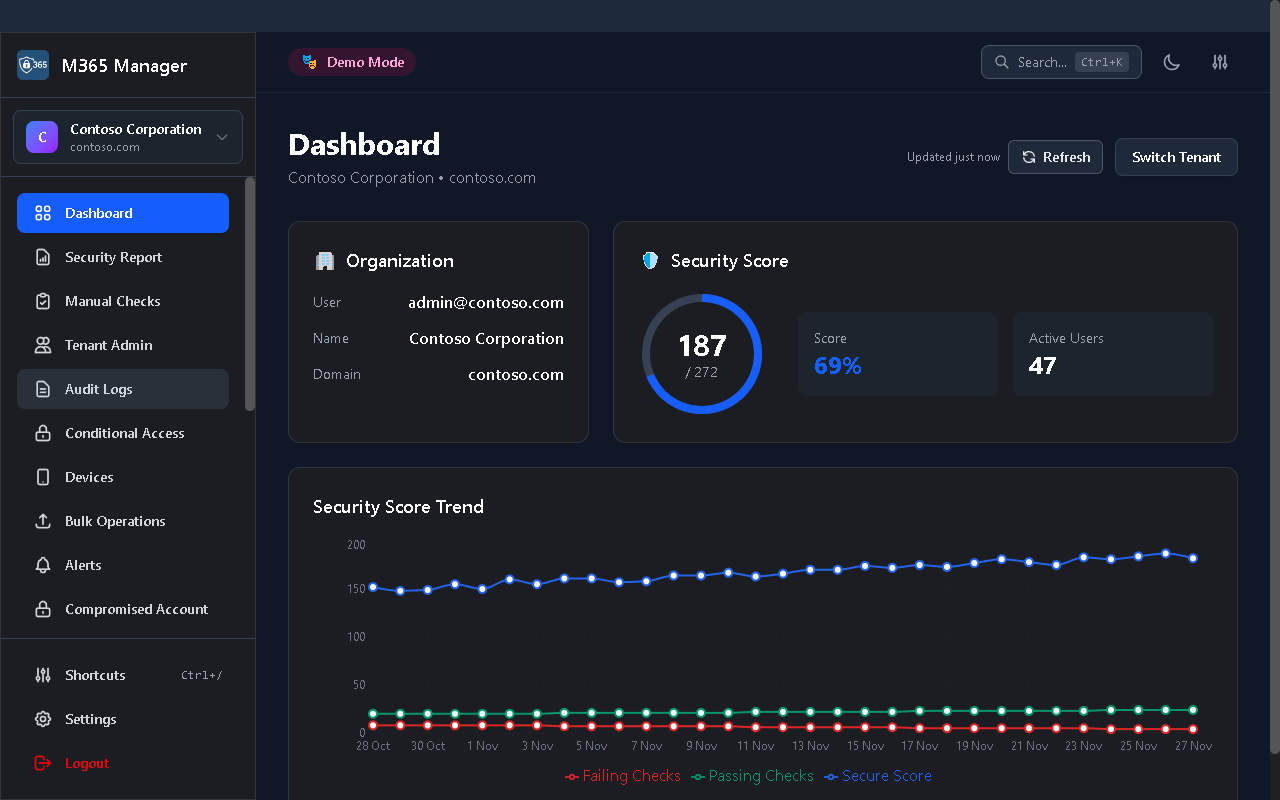This screenshot has width=1280, height=800.
Task: Open the Shortcuts panel
Action: pos(94,675)
